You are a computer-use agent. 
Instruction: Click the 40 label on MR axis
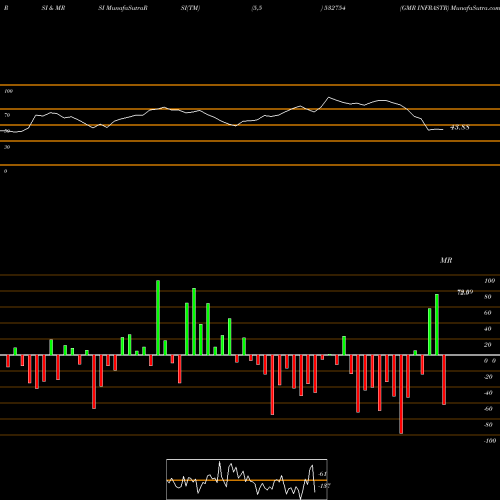[x=488, y=329]
